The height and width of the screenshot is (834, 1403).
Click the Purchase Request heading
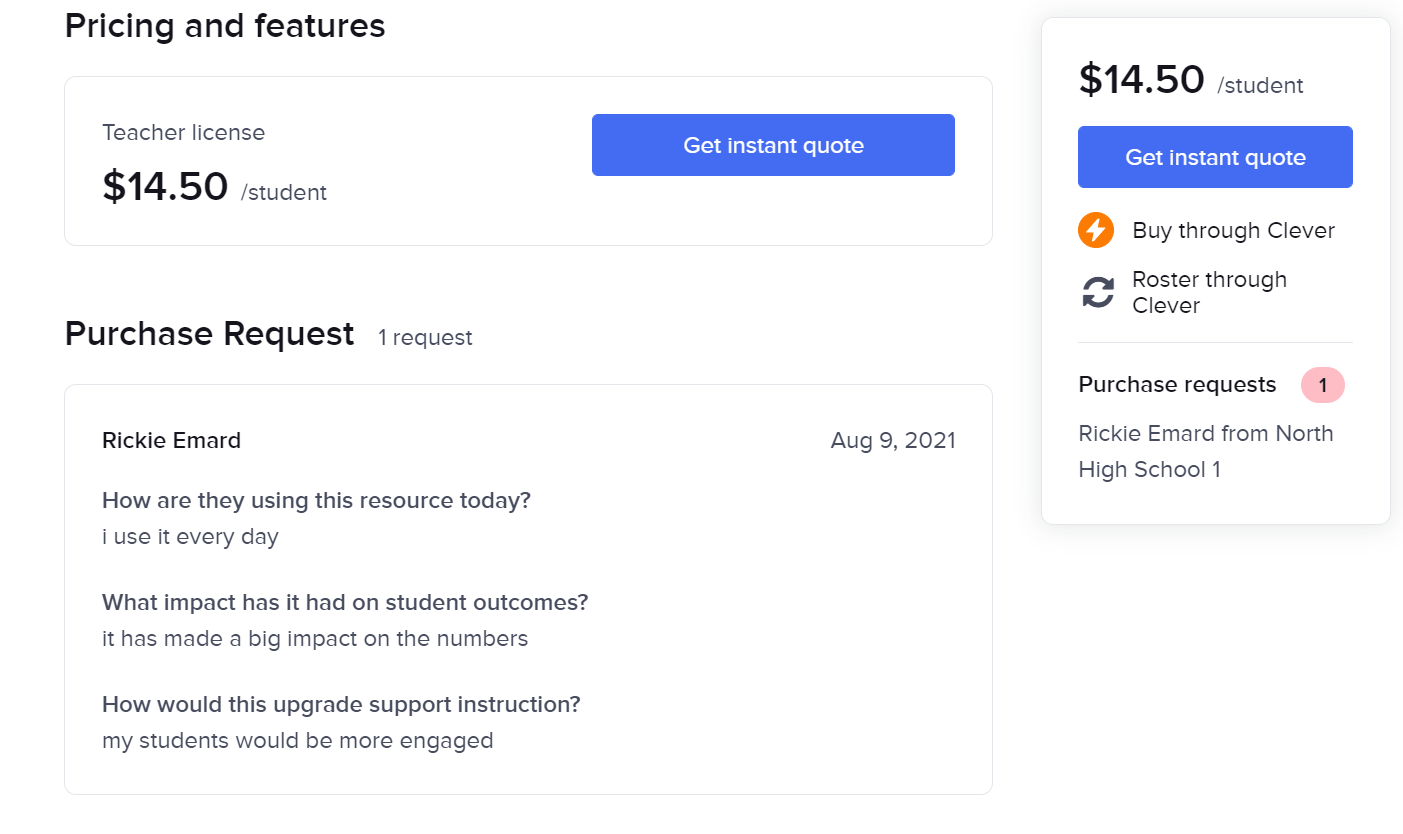coord(209,334)
